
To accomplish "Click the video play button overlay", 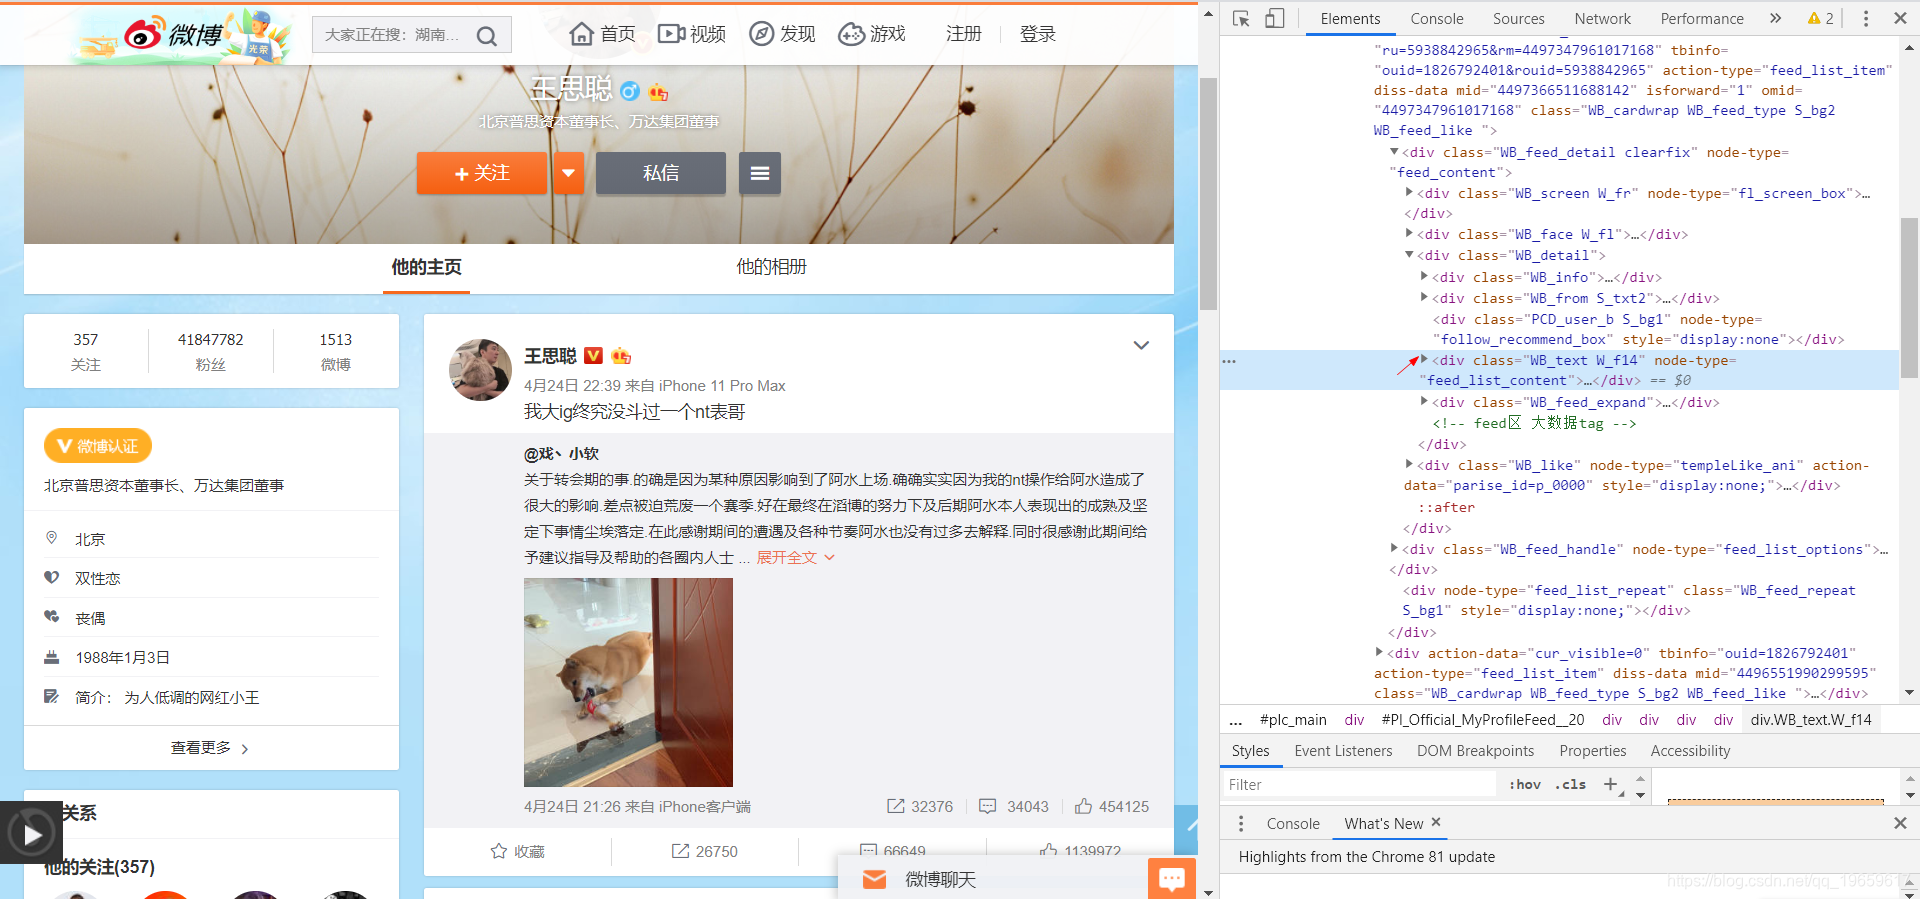I will pos(32,833).
